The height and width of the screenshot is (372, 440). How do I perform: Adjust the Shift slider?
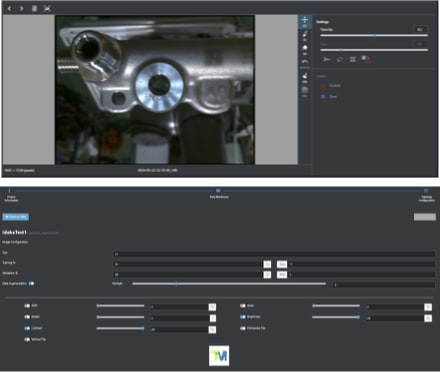[120, 306]
